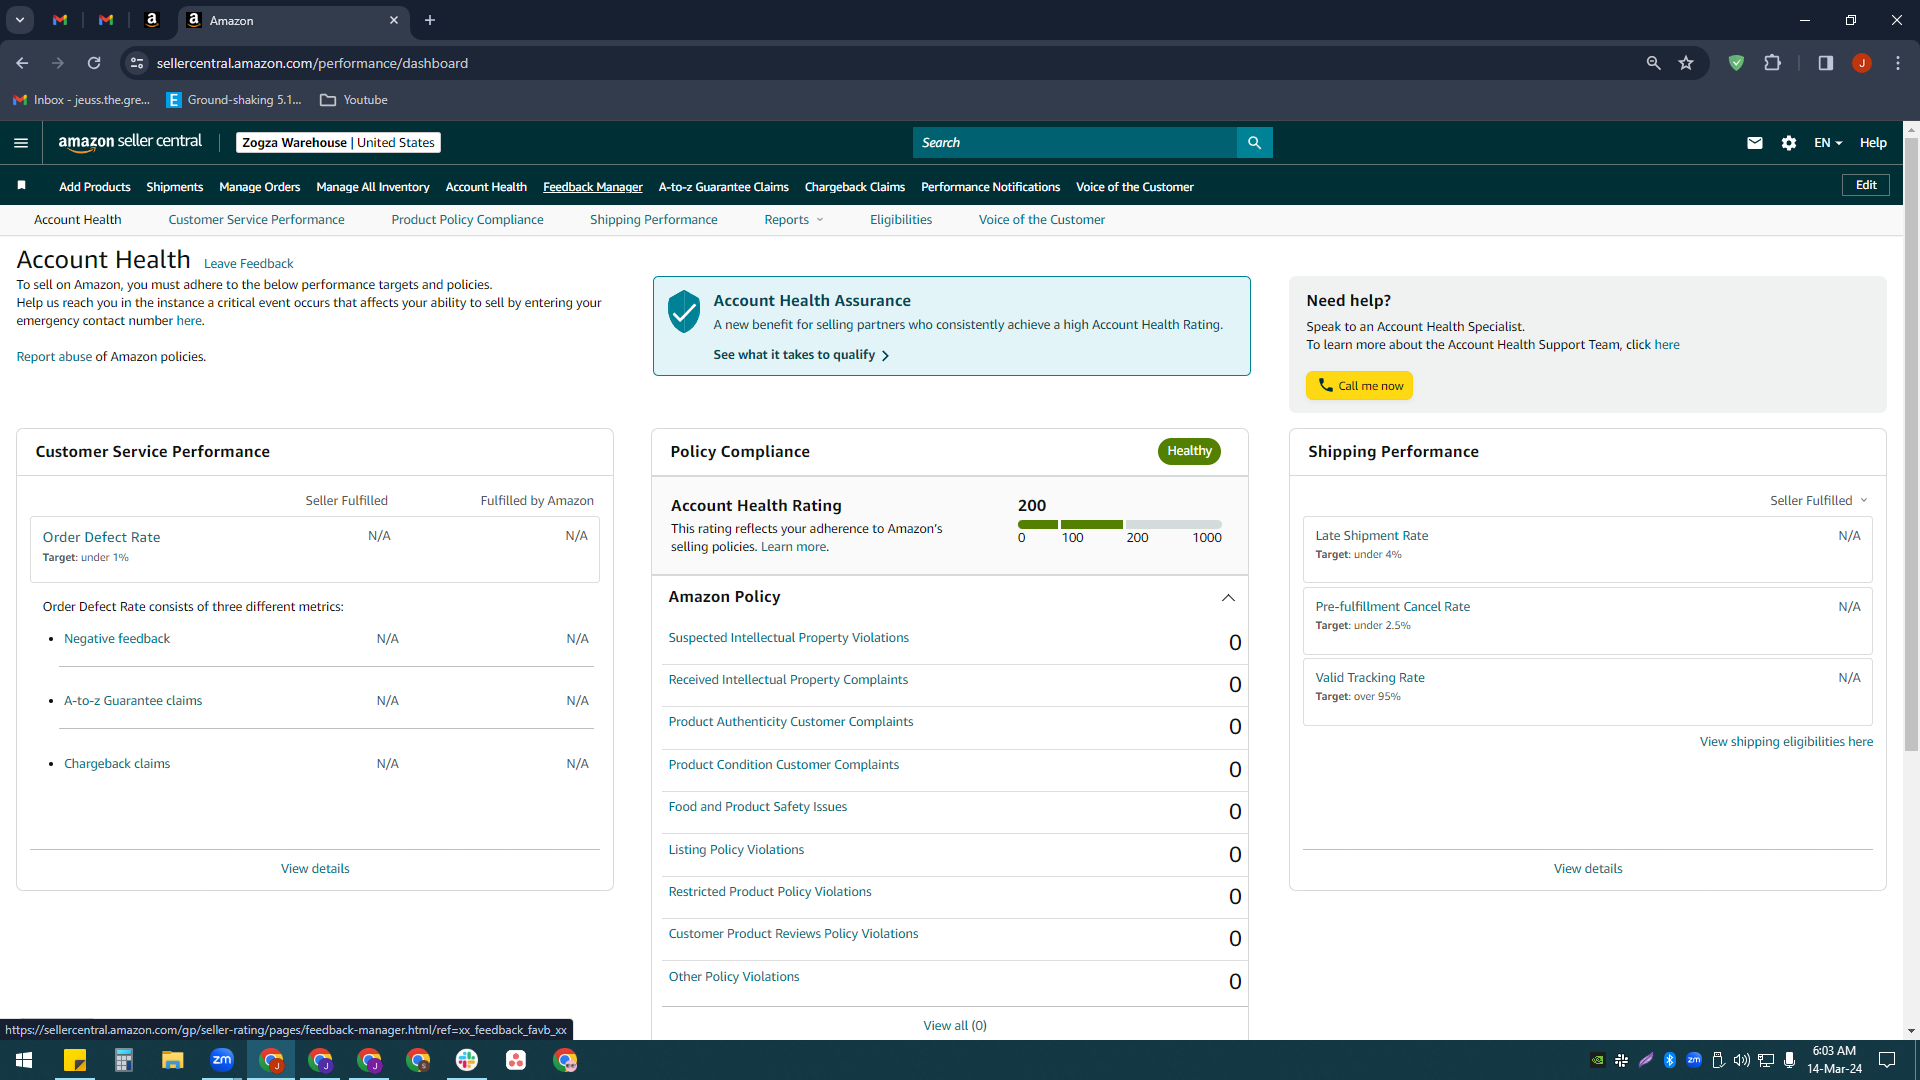Click the Healthy status badge
Image resolution: width=1920 pixels, height=1080 pixels.
(x=1189, y=451)
